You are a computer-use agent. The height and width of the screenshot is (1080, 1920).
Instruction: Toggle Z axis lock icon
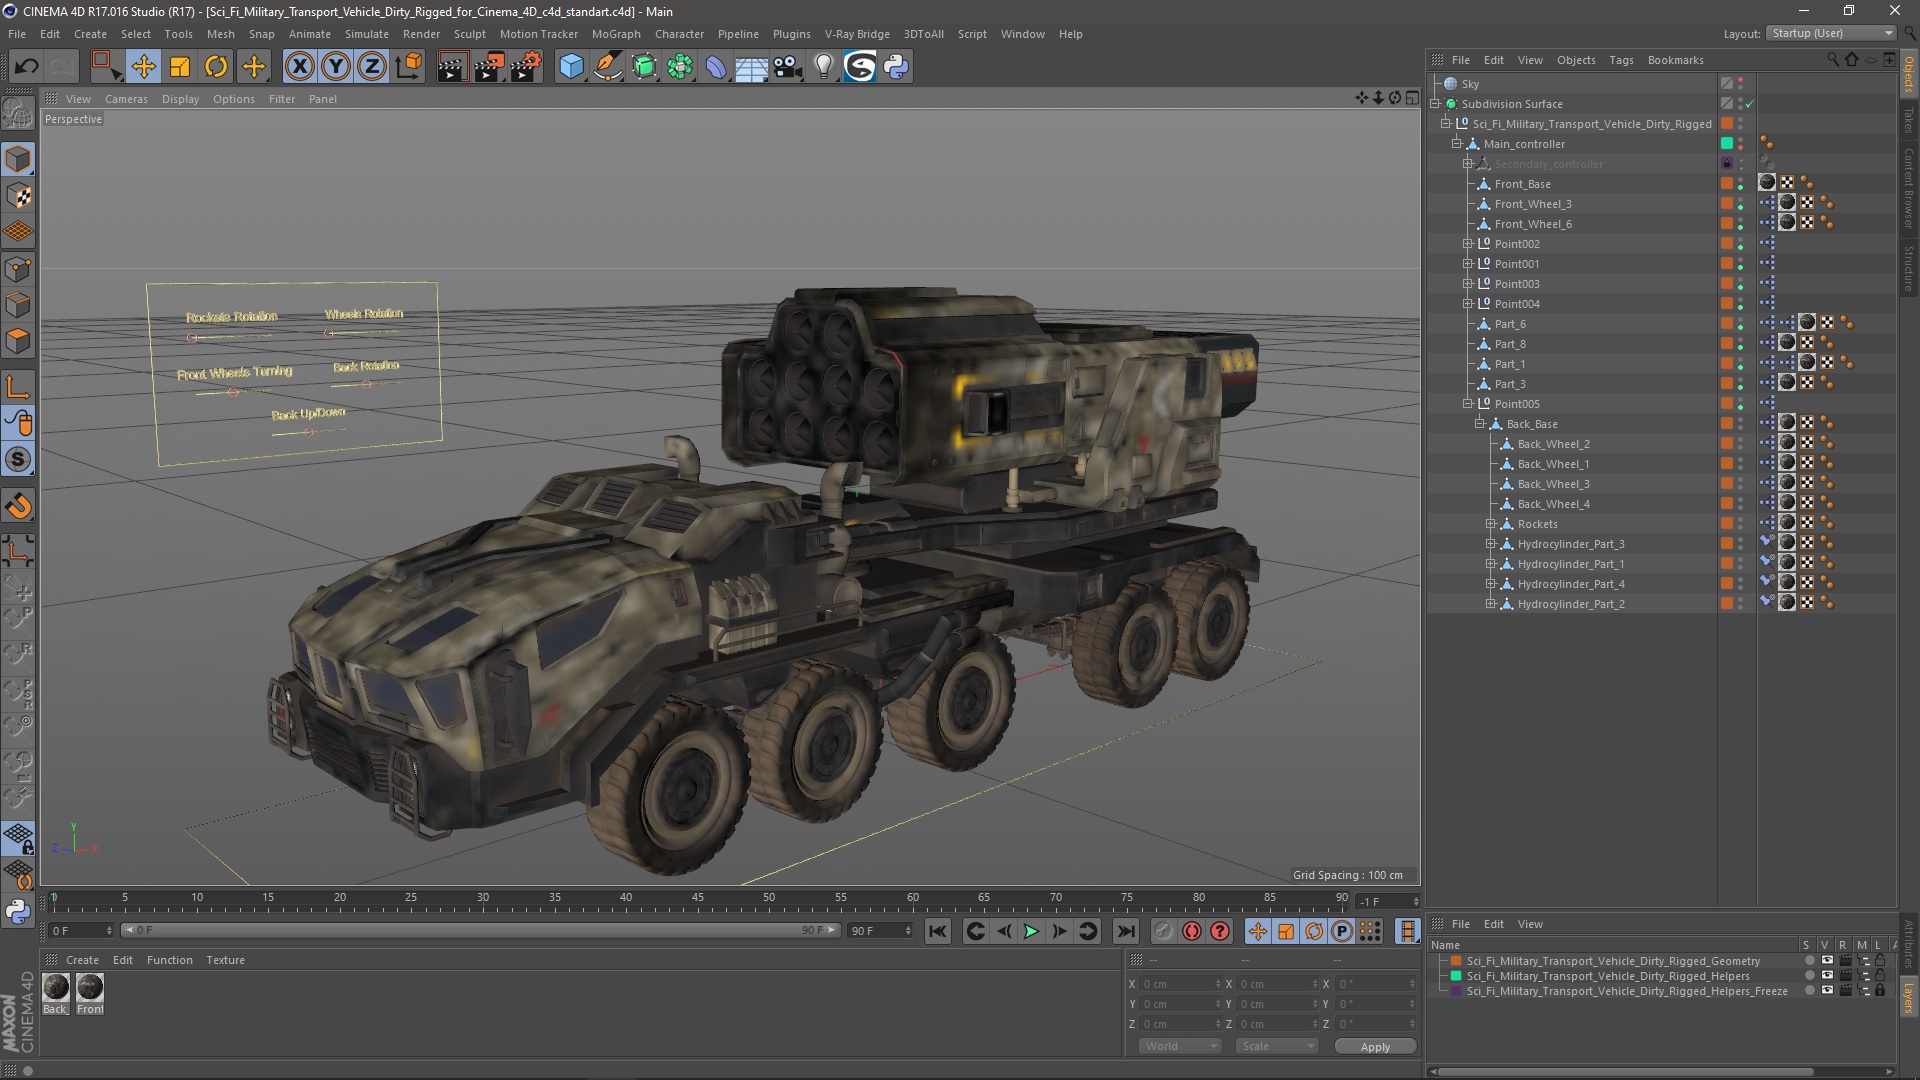pos(371,67)
